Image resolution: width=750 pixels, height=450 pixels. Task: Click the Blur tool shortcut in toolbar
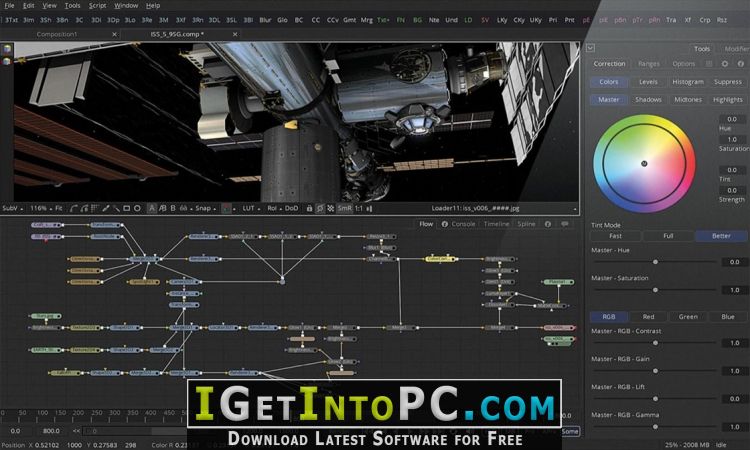(x=265, y=20)
